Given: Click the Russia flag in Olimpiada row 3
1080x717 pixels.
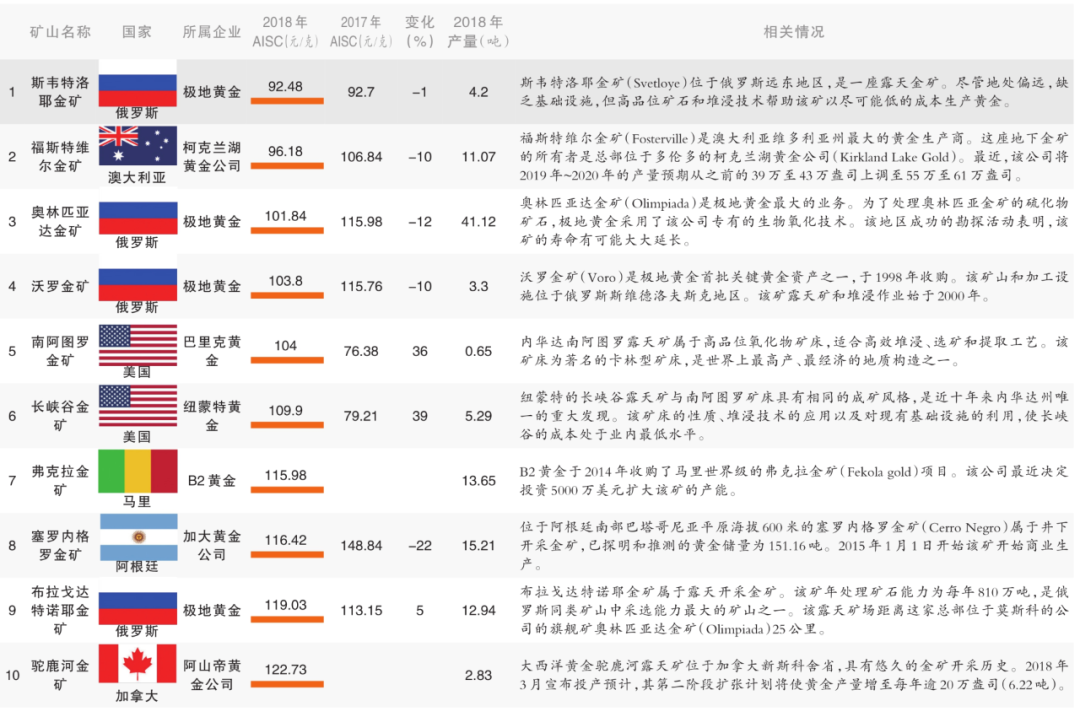Looking at the screenshot, I should (x=138, y=218).
